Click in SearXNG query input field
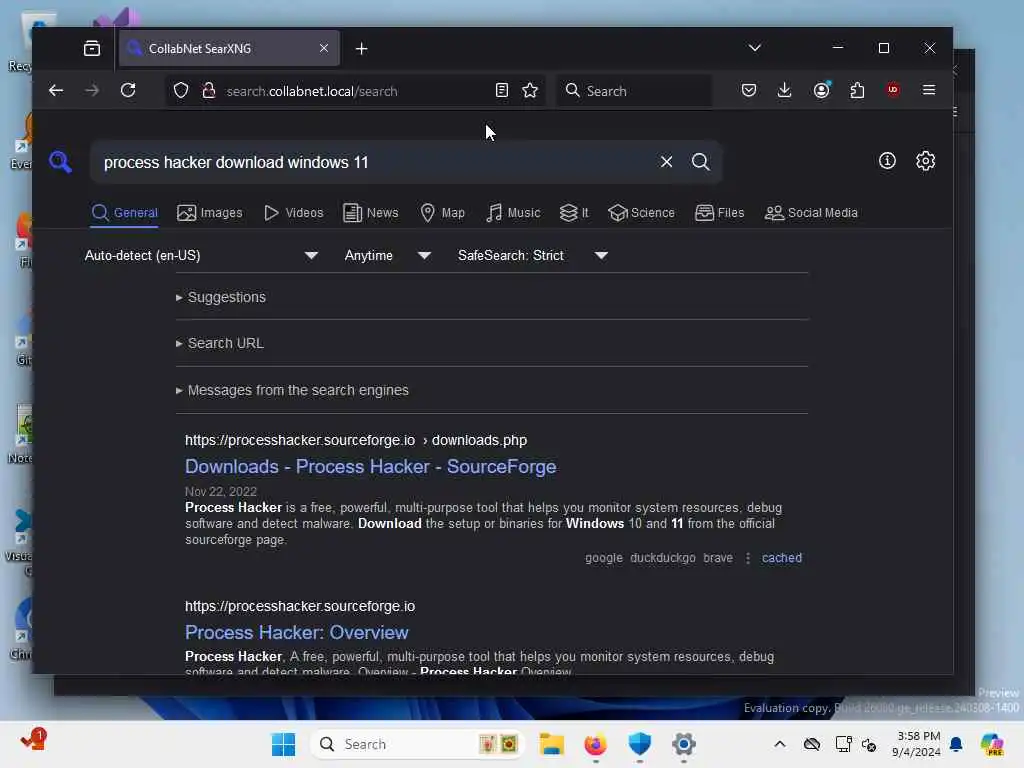This screenshot has height=768, width=1024. click(376, 162)
